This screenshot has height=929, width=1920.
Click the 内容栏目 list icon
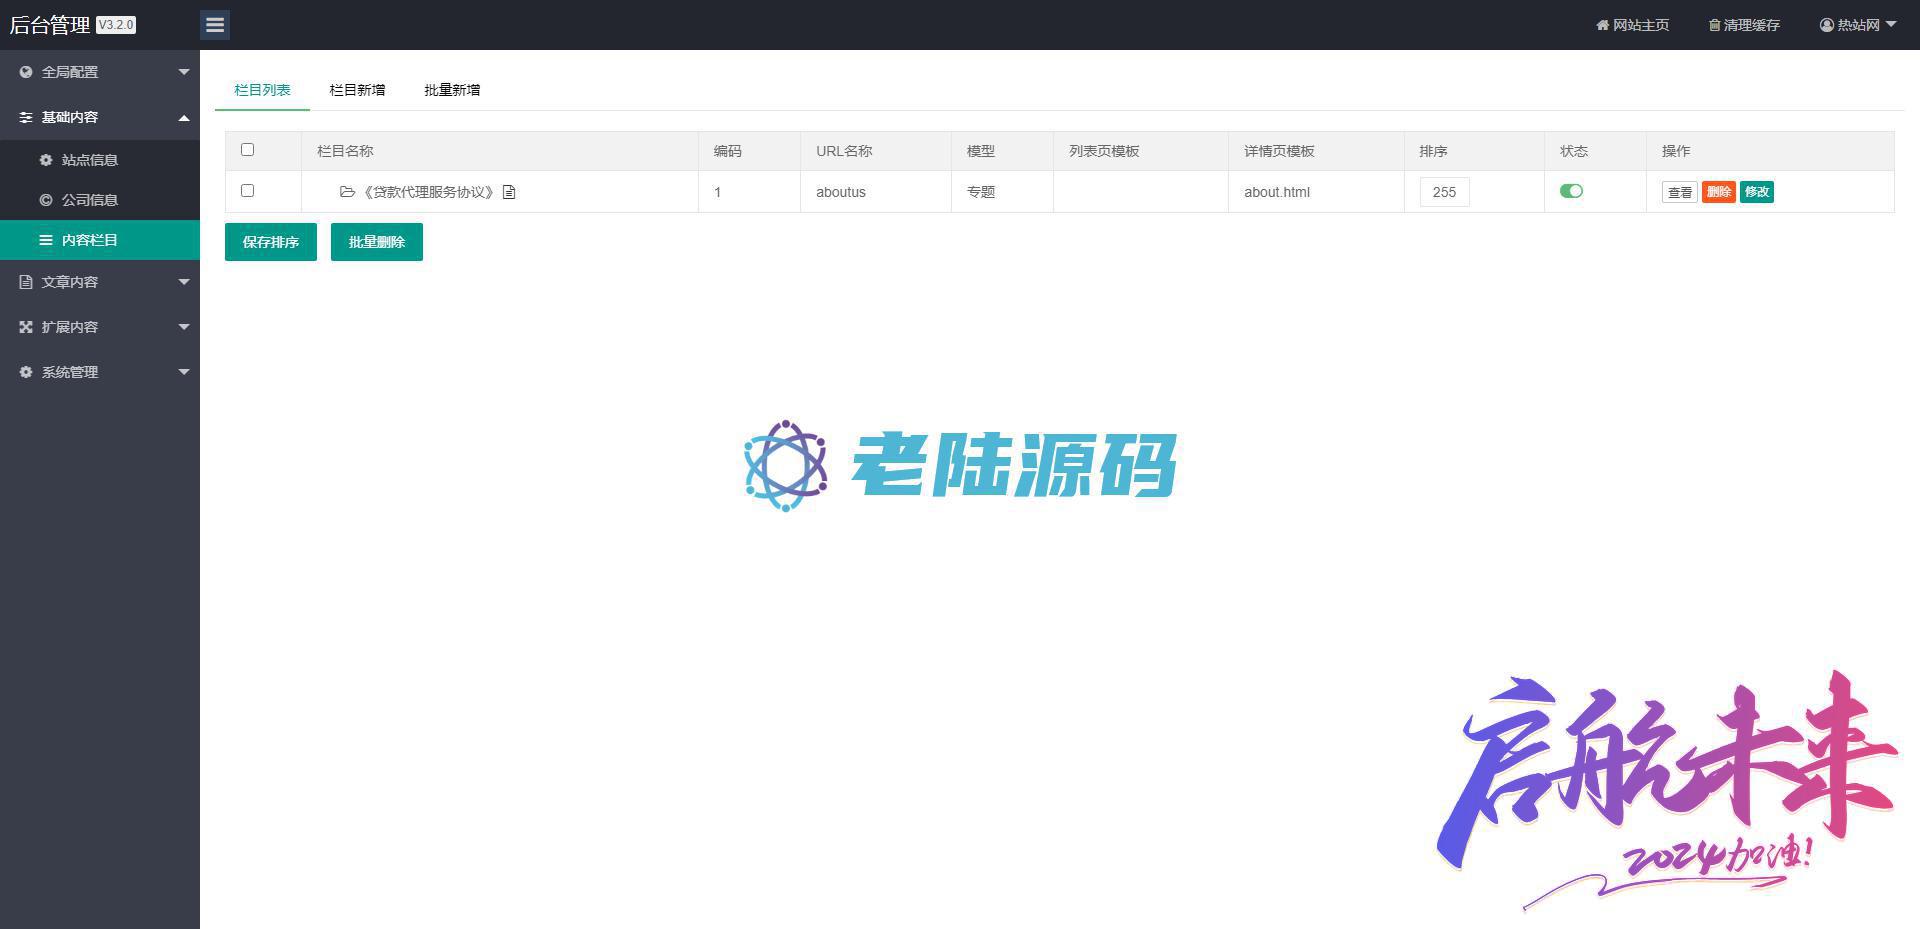click(46, 240)
